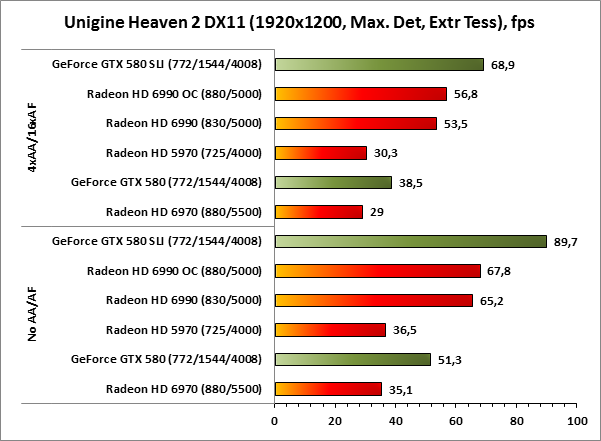Click the green GeForce GTX 580 SLI bar showing 68,9

click(379, 65)
